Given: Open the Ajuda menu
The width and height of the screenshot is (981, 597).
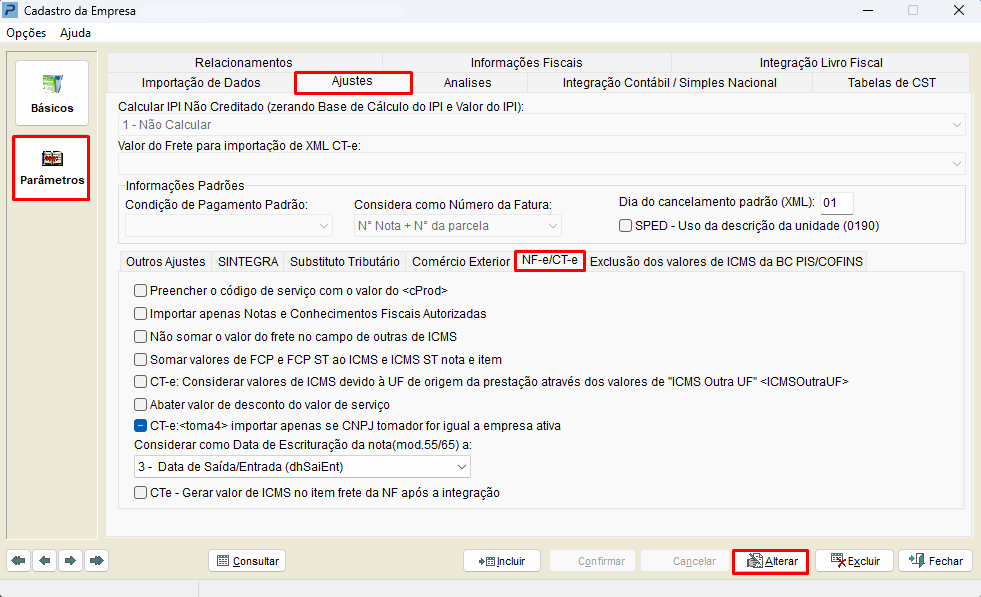Looking at the screenshot, I should 76,33.
